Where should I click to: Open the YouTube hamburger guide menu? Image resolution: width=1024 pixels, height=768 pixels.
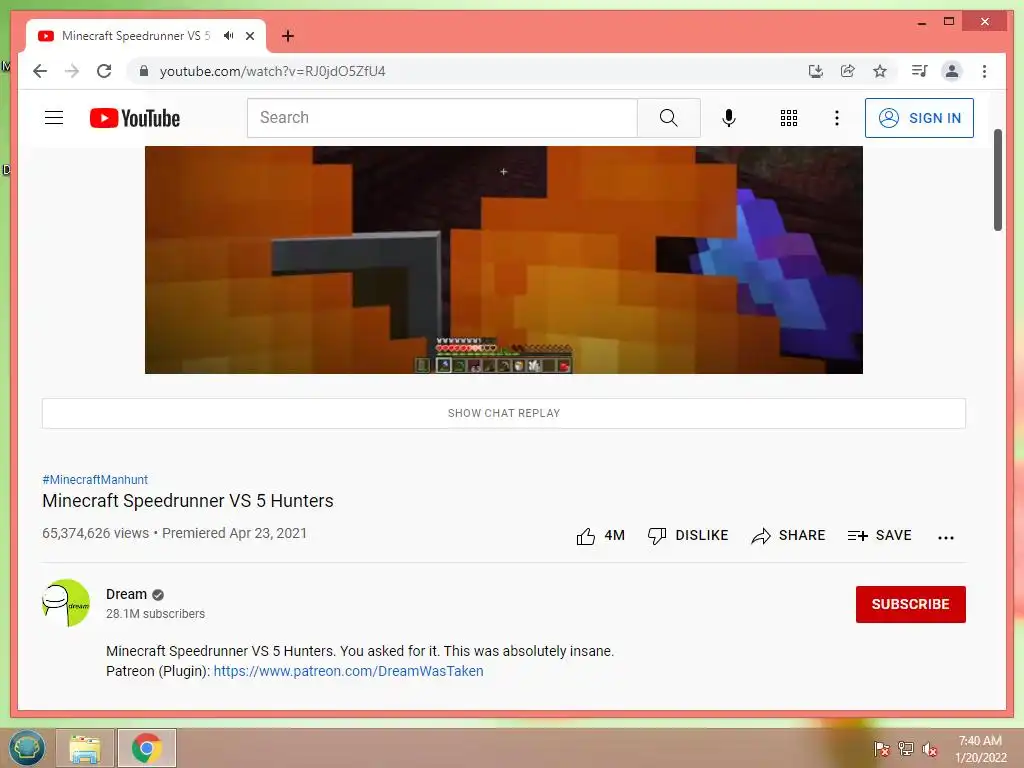pos(54,118)
